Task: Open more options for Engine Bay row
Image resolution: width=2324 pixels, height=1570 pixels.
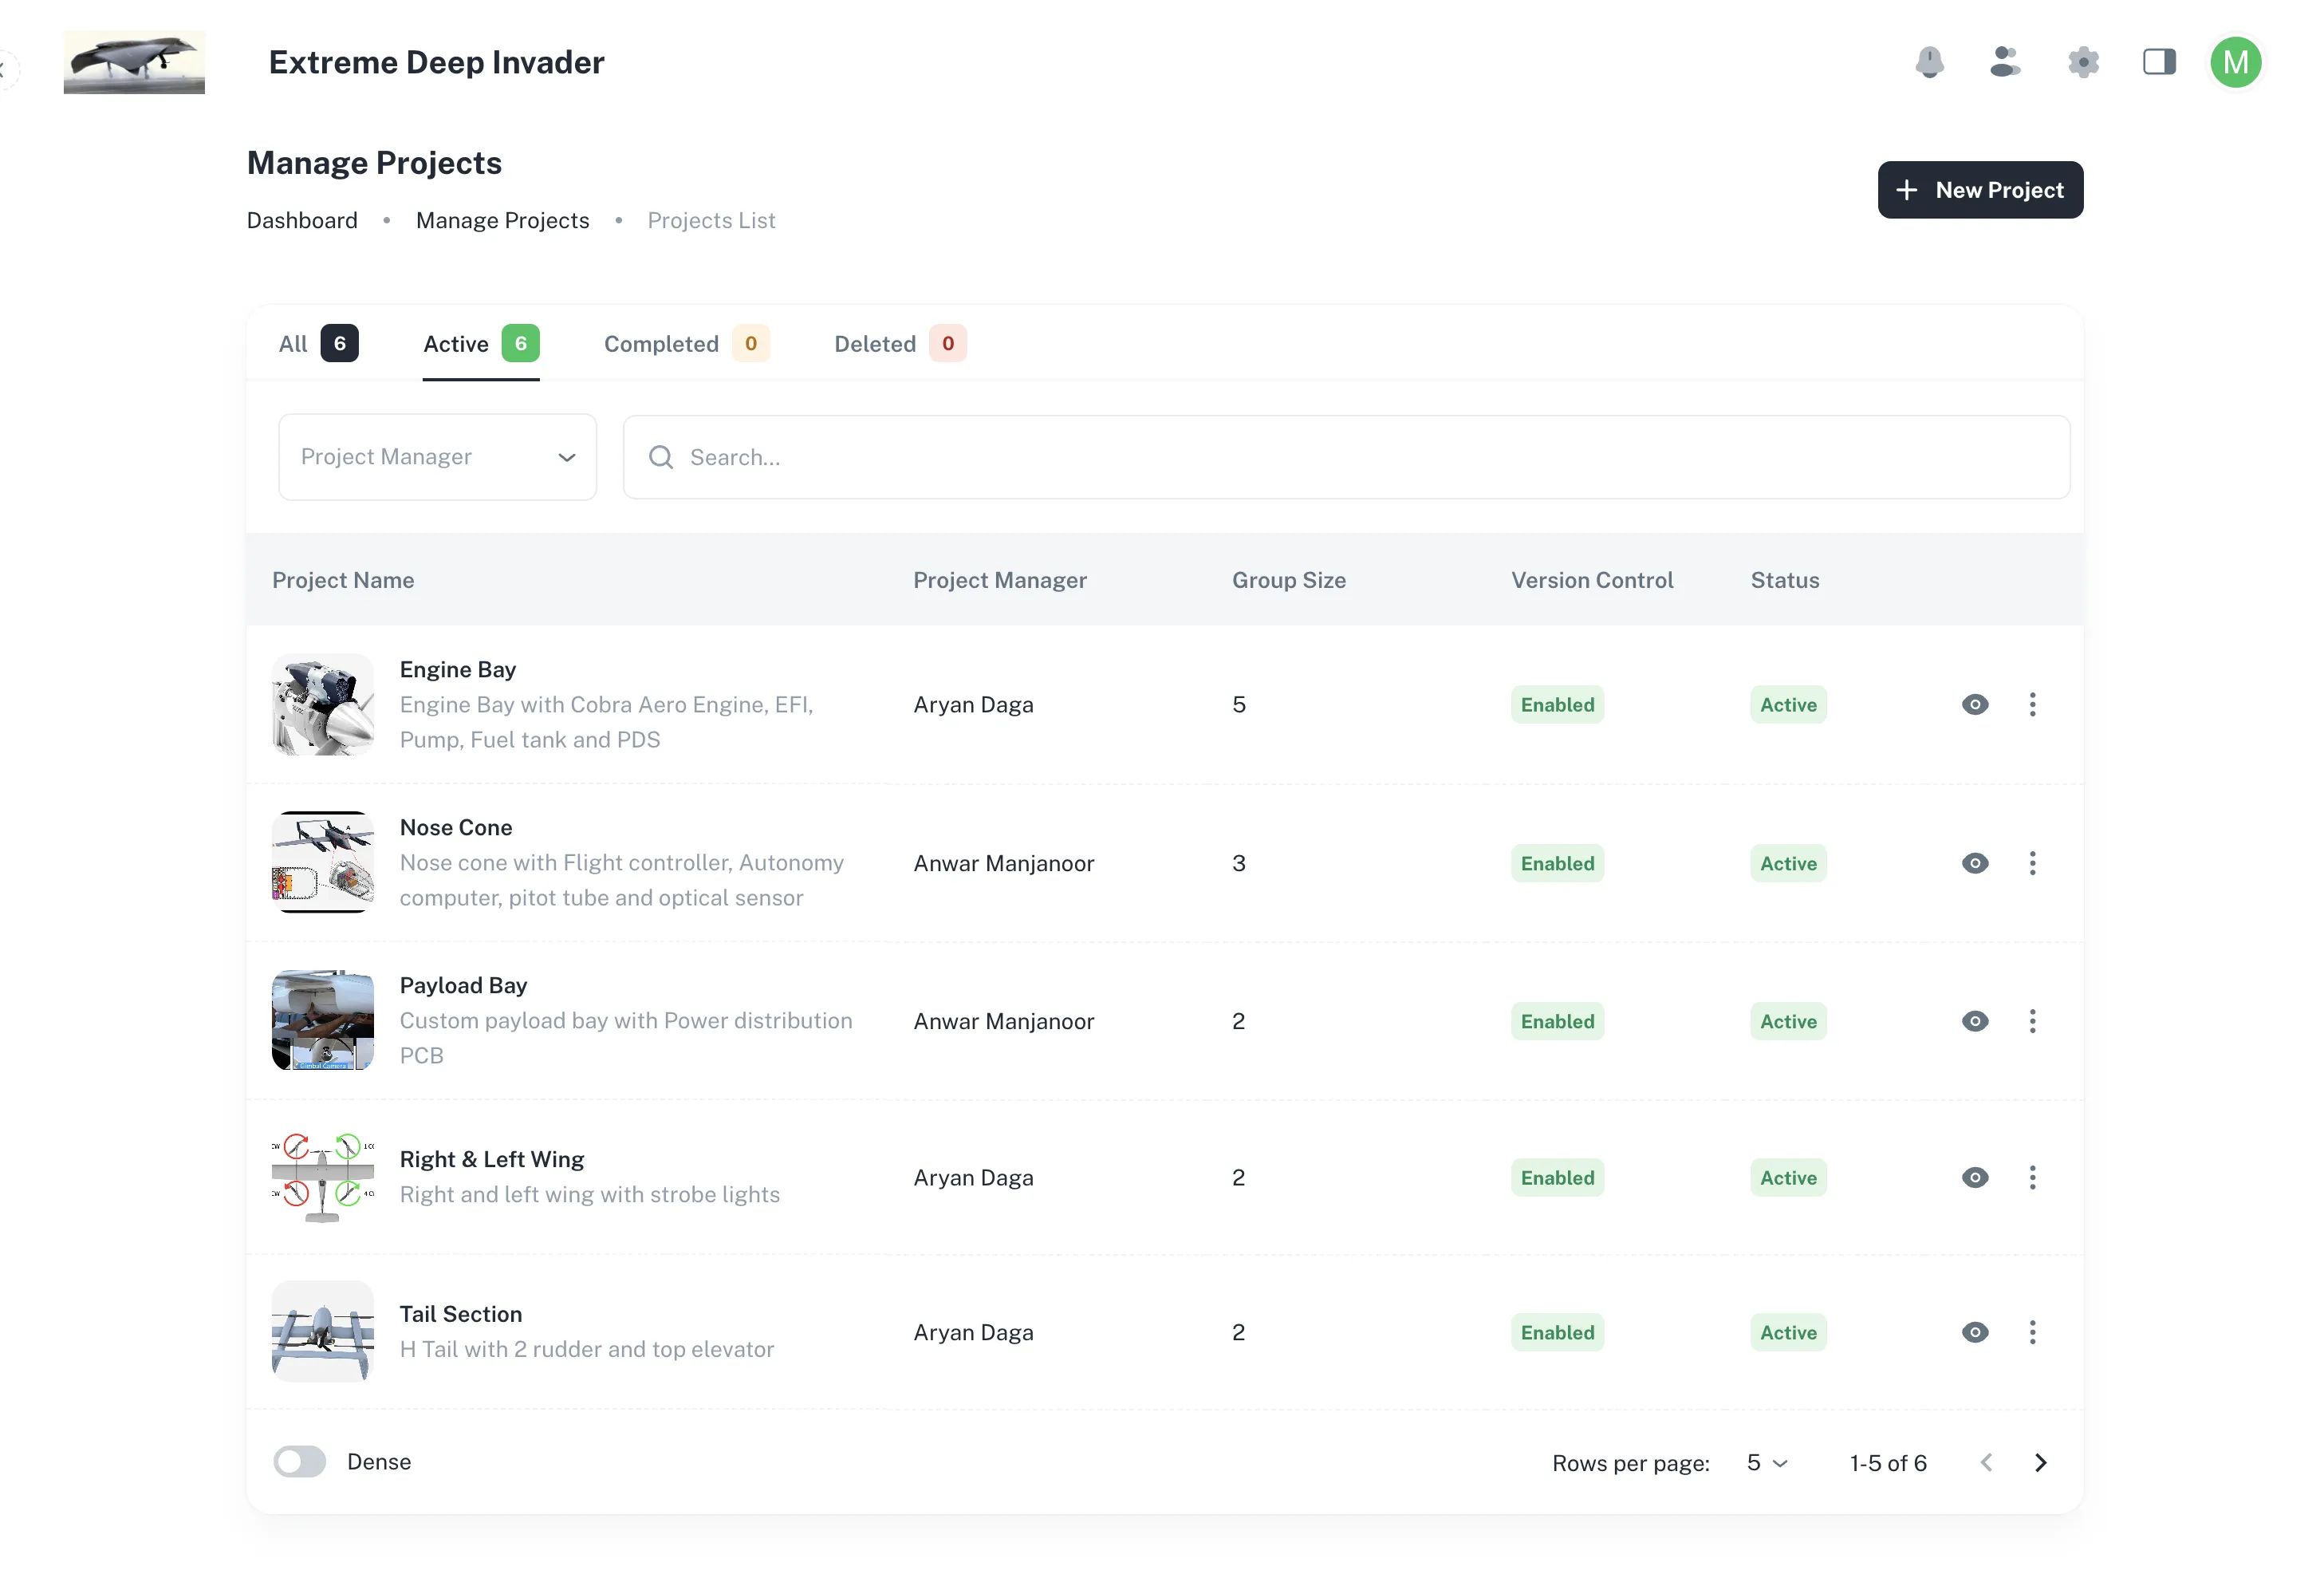Action: click(x=2032, y=704)
